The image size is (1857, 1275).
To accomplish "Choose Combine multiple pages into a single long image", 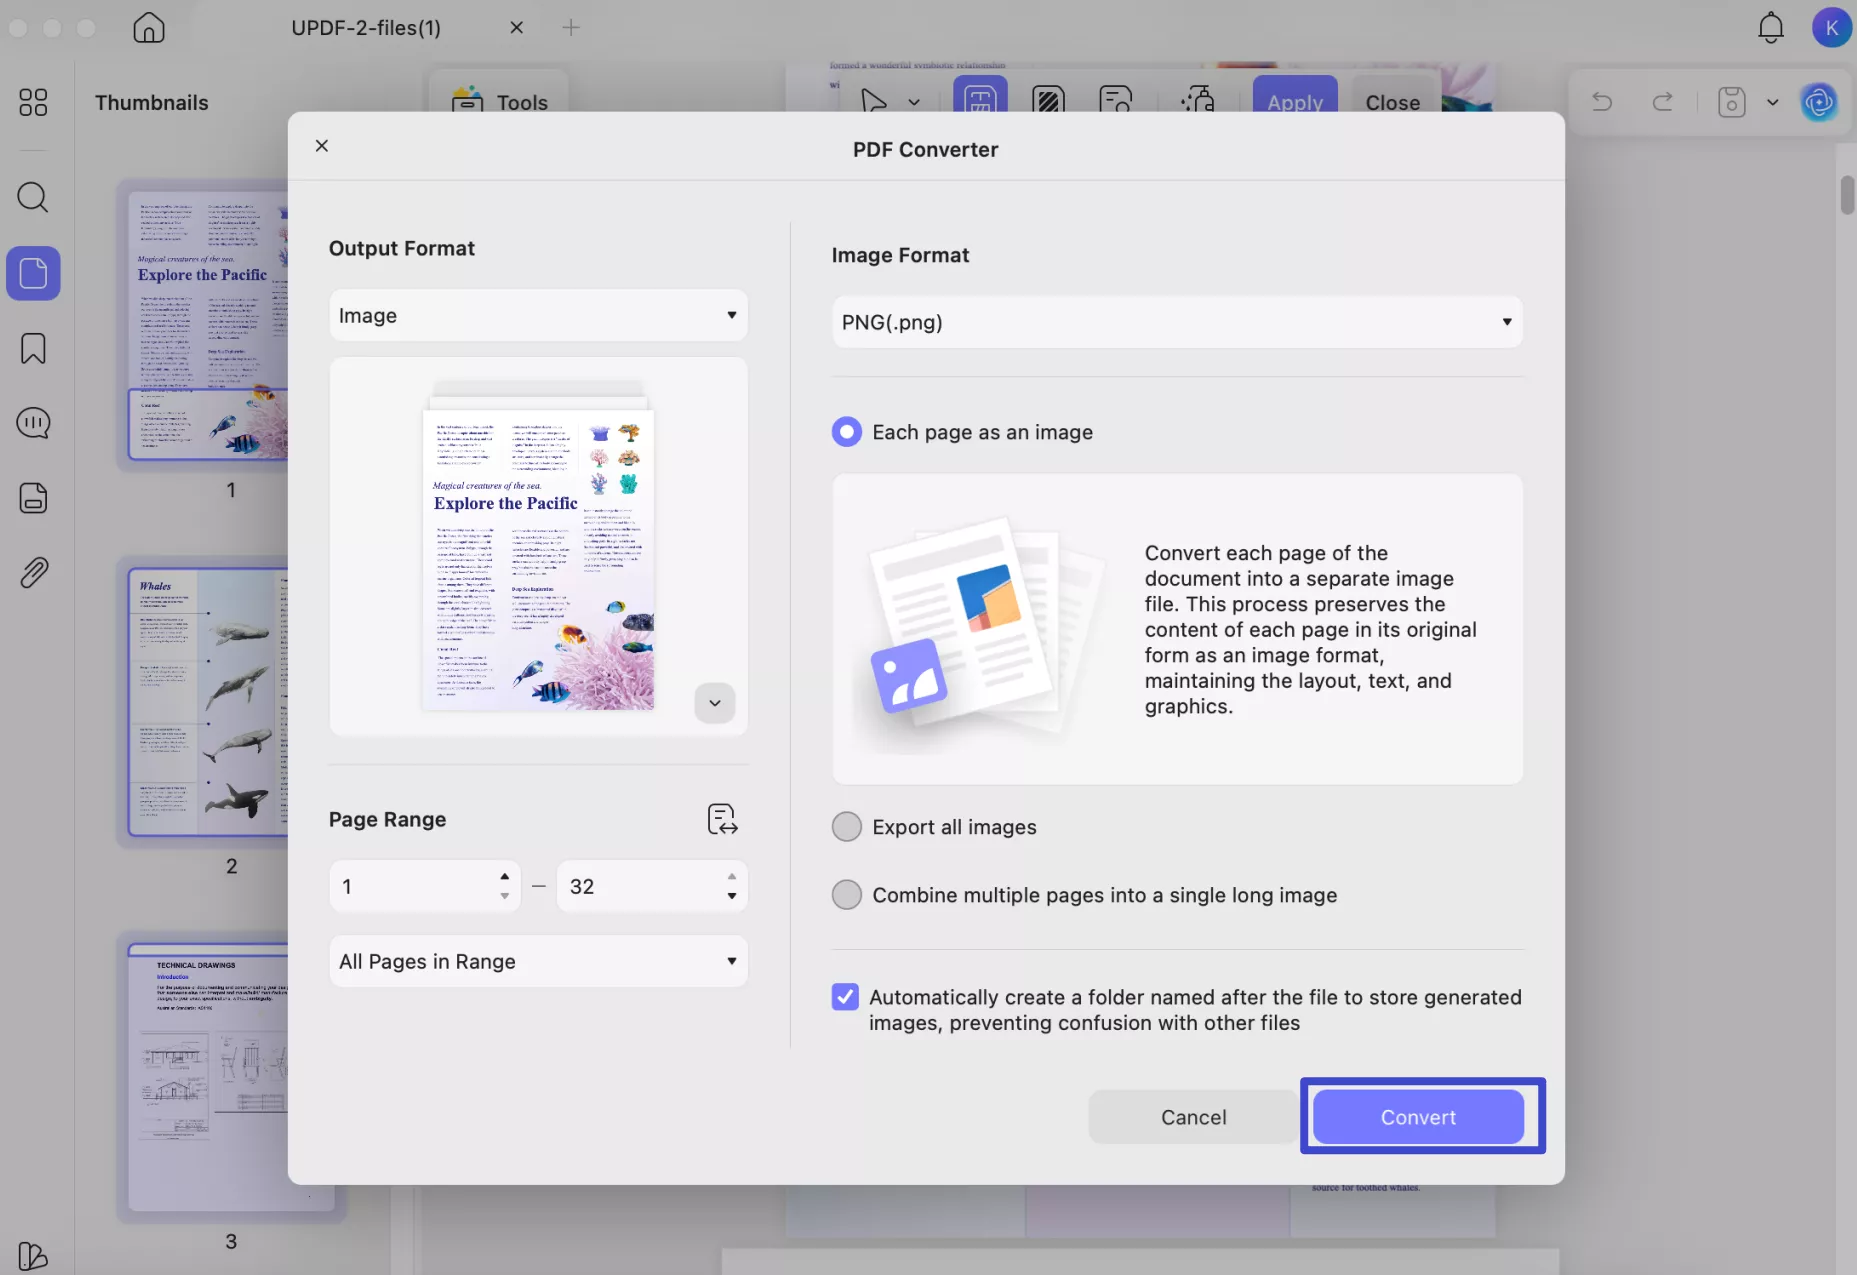I will (846, 895).
